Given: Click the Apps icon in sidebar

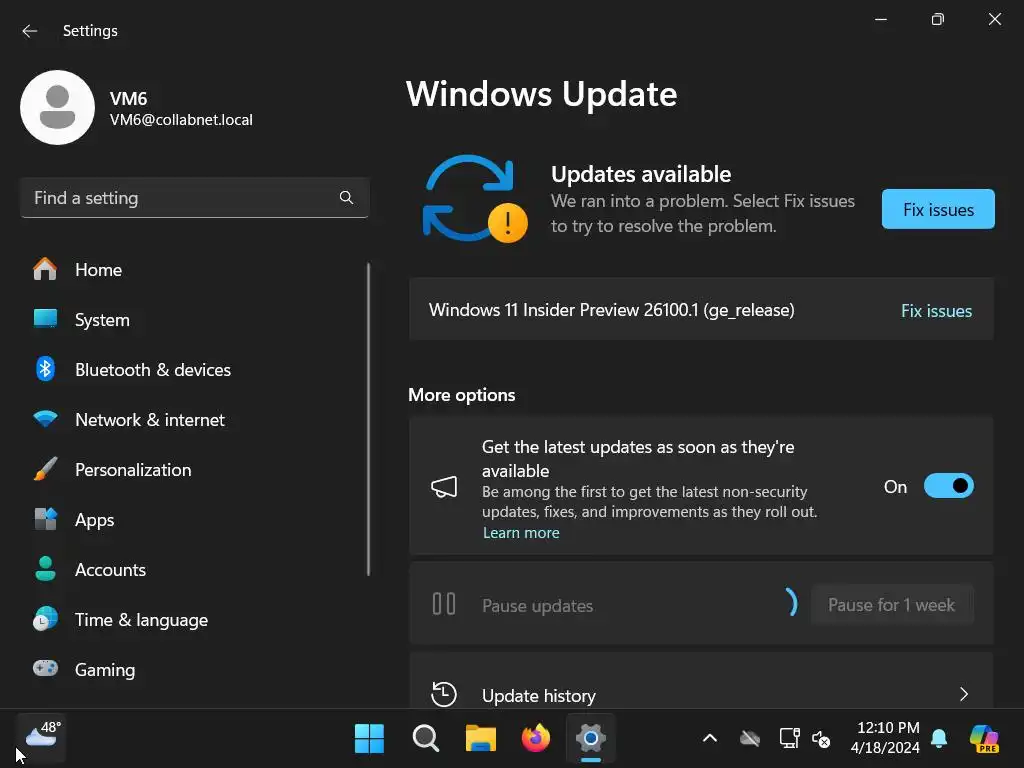Looking at the screenshot, I should click(45, 519).
